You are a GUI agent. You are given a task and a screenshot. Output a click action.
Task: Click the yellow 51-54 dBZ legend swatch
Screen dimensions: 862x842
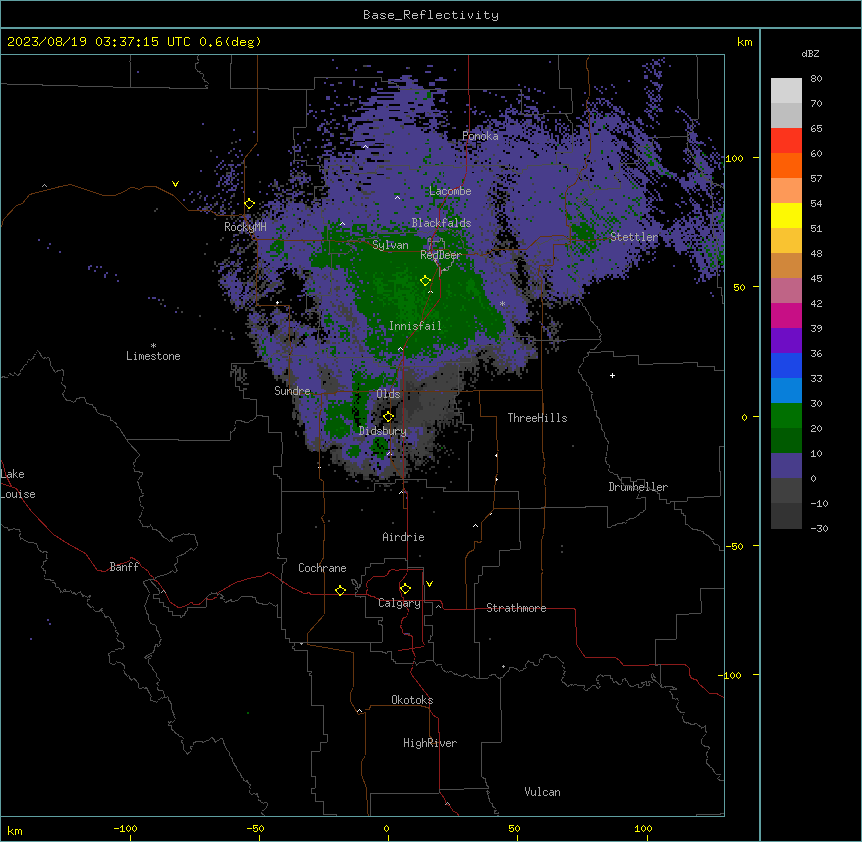point(786,215)
